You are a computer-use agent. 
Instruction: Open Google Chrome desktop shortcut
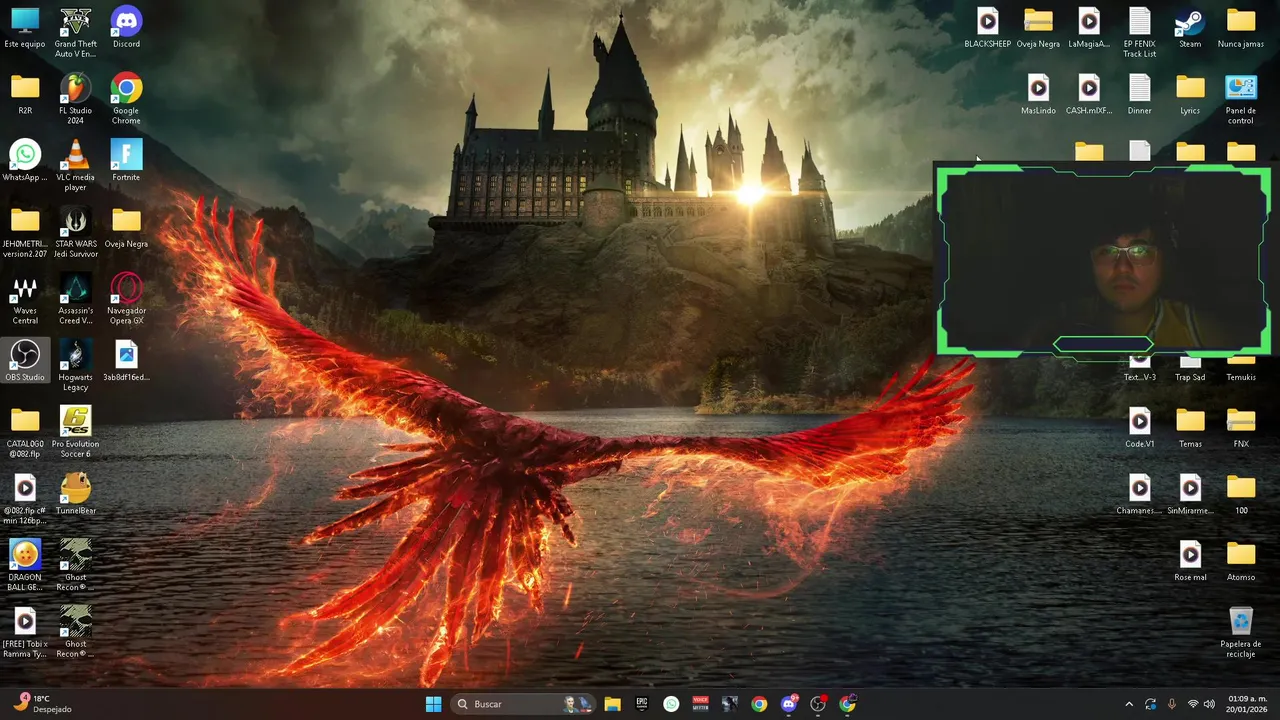(126, 100)
